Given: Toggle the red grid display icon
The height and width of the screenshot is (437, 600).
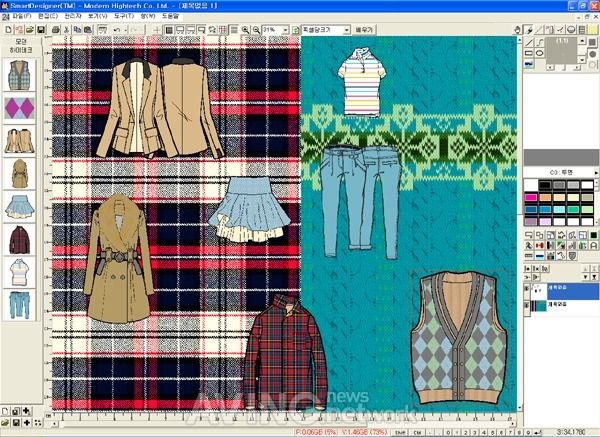Looking at the screenshot, I should point(223,30).
